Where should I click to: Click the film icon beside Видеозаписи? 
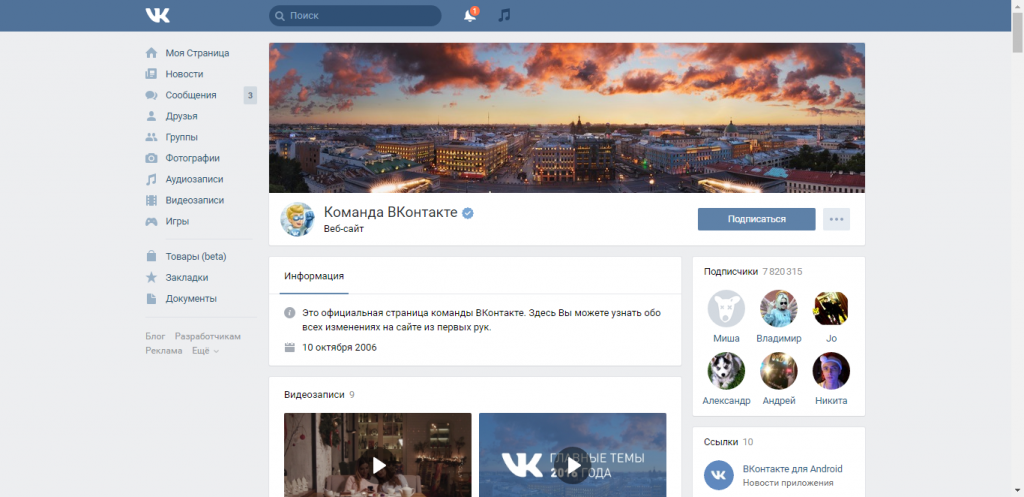152,200
